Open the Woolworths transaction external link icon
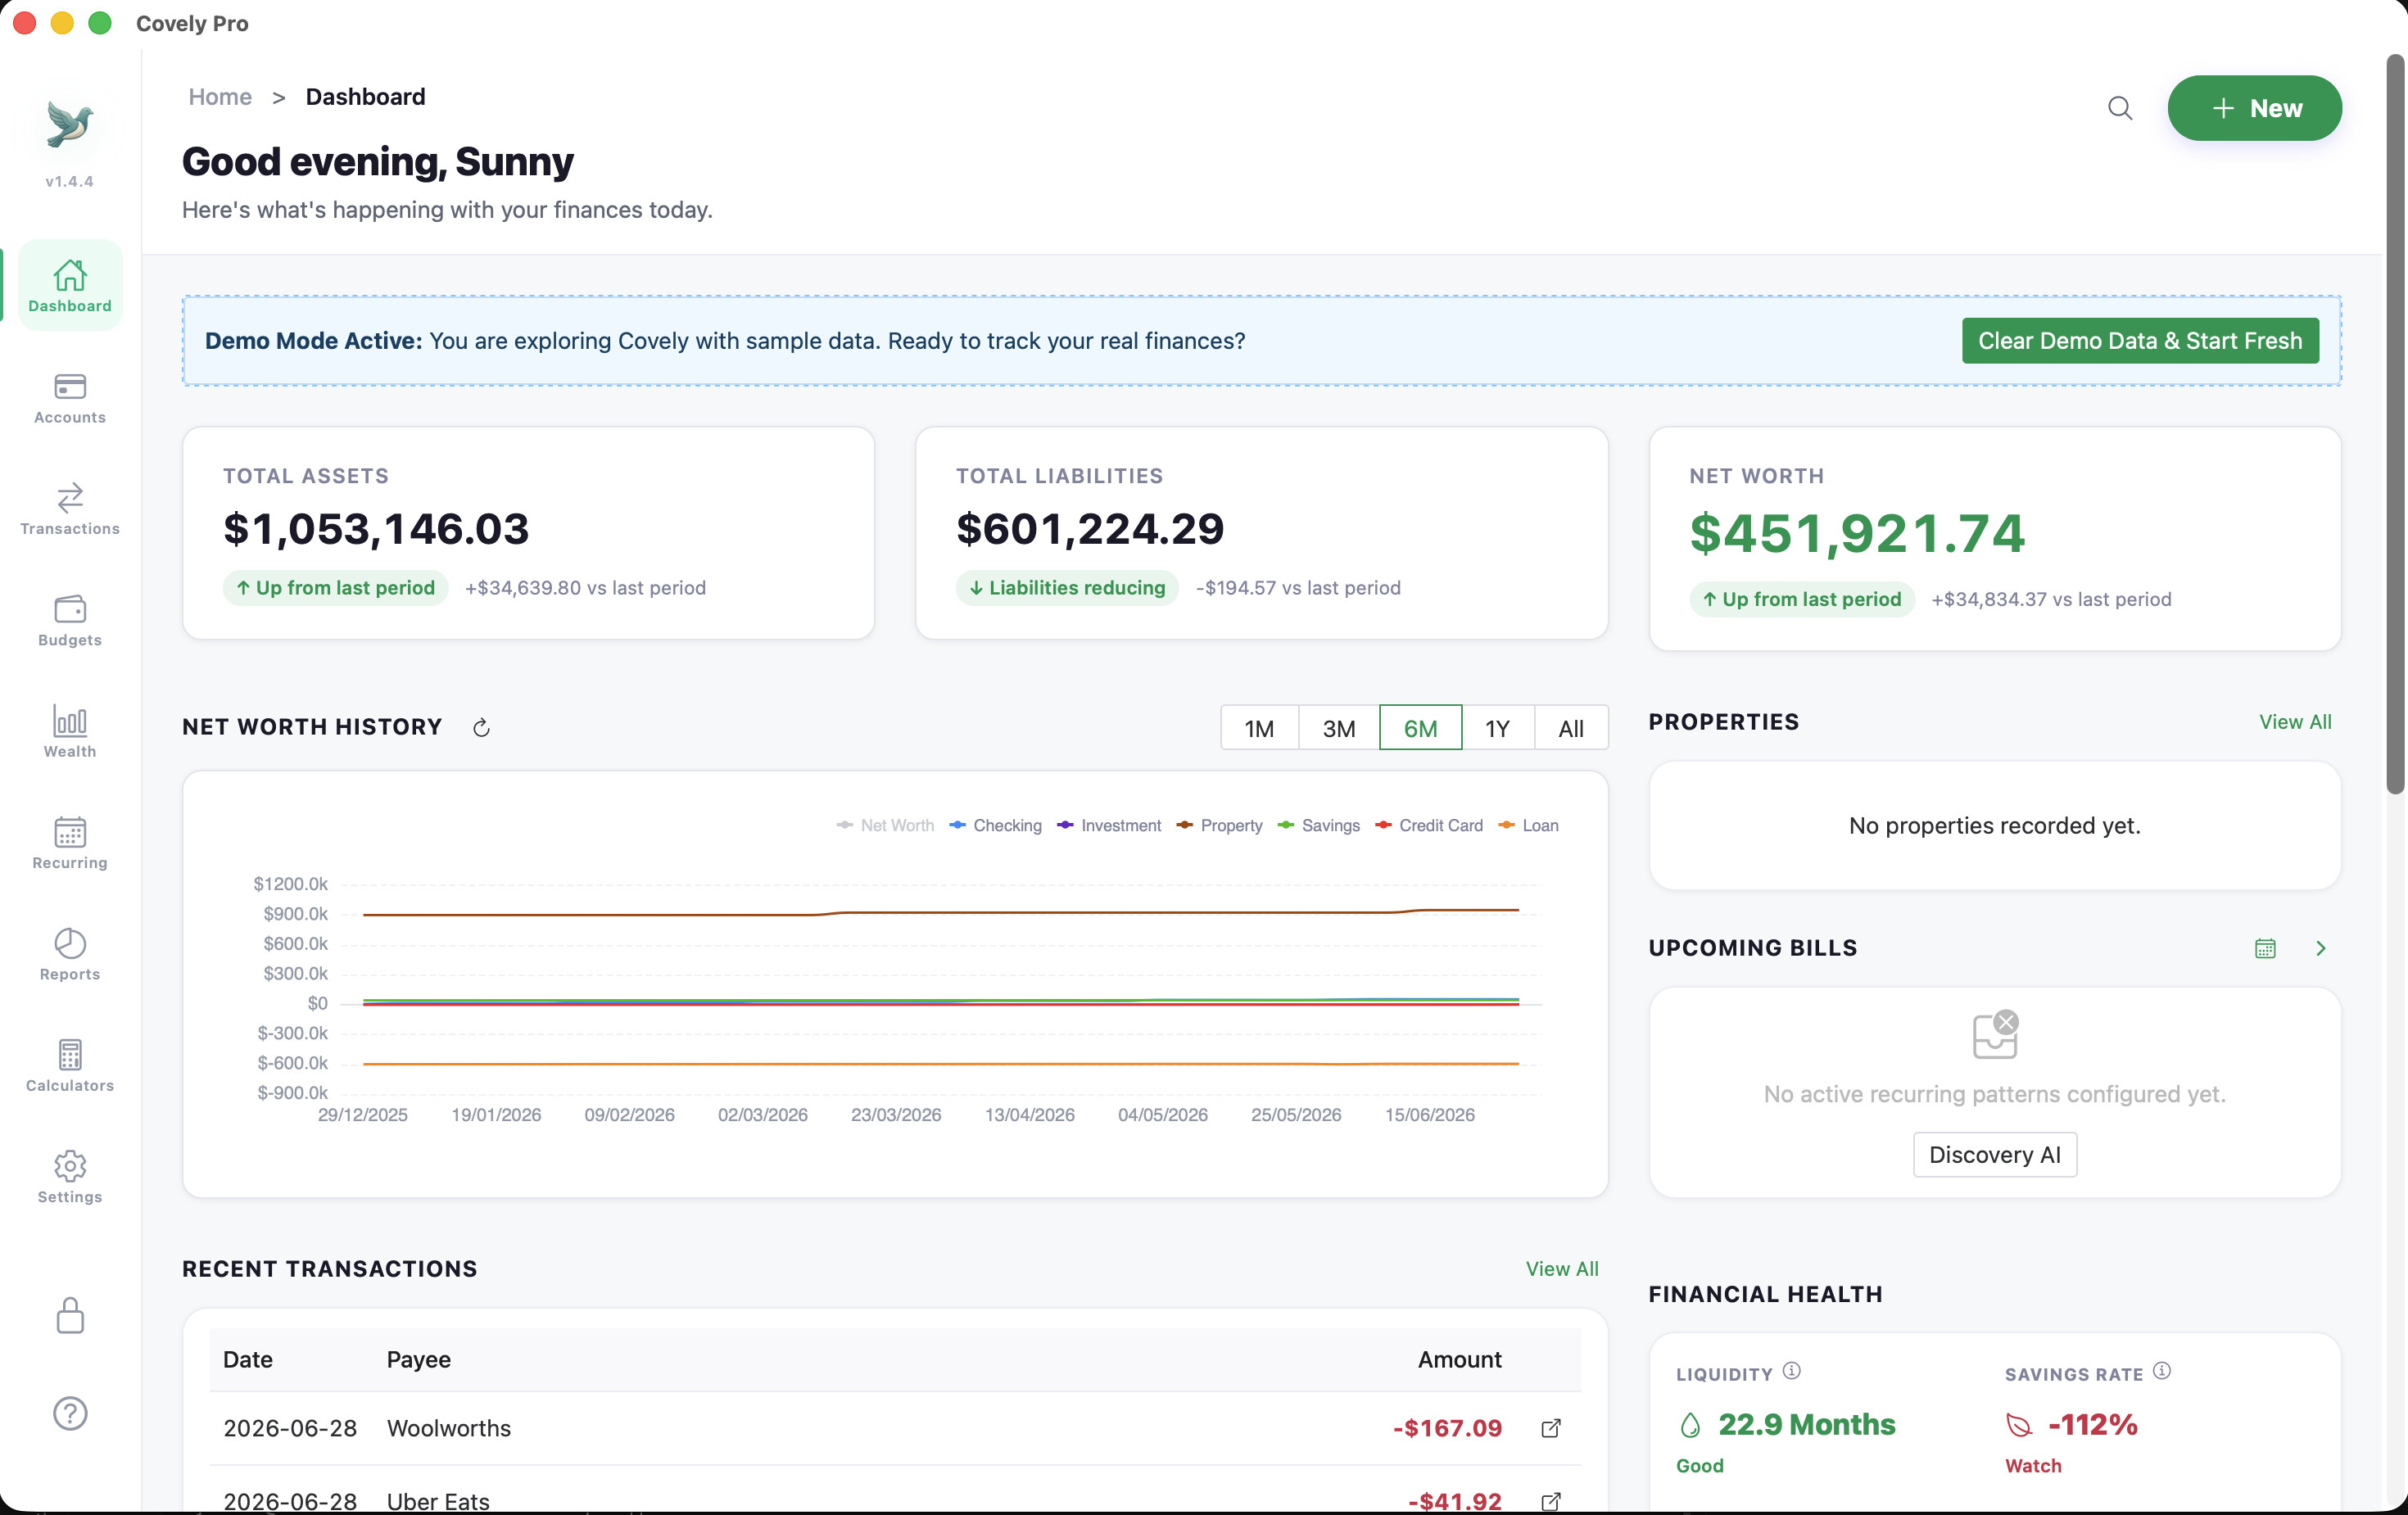This screenshot has width=2408, height=1515. click(1550, 1427)
